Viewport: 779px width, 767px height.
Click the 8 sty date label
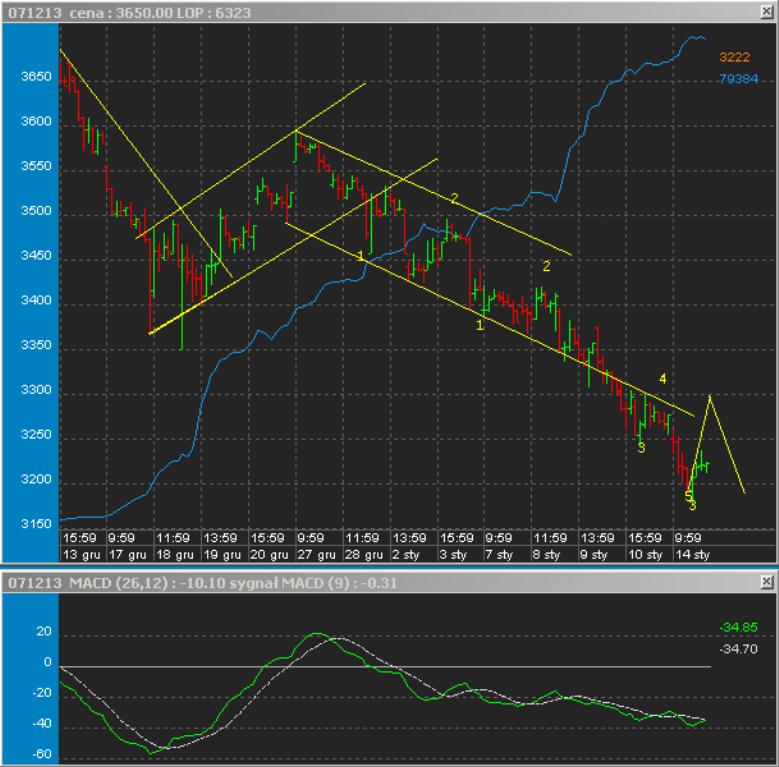pos(546,554)
